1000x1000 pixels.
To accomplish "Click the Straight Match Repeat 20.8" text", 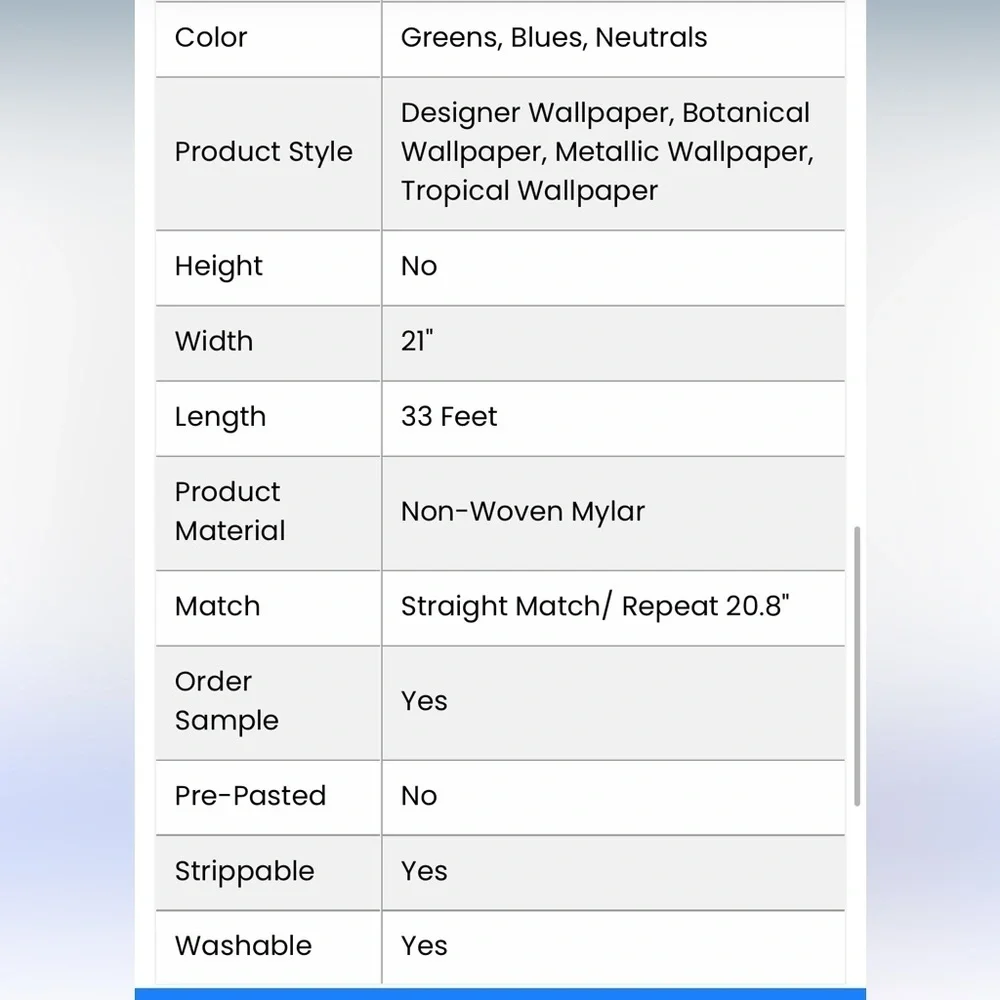I will pos(595,606).
